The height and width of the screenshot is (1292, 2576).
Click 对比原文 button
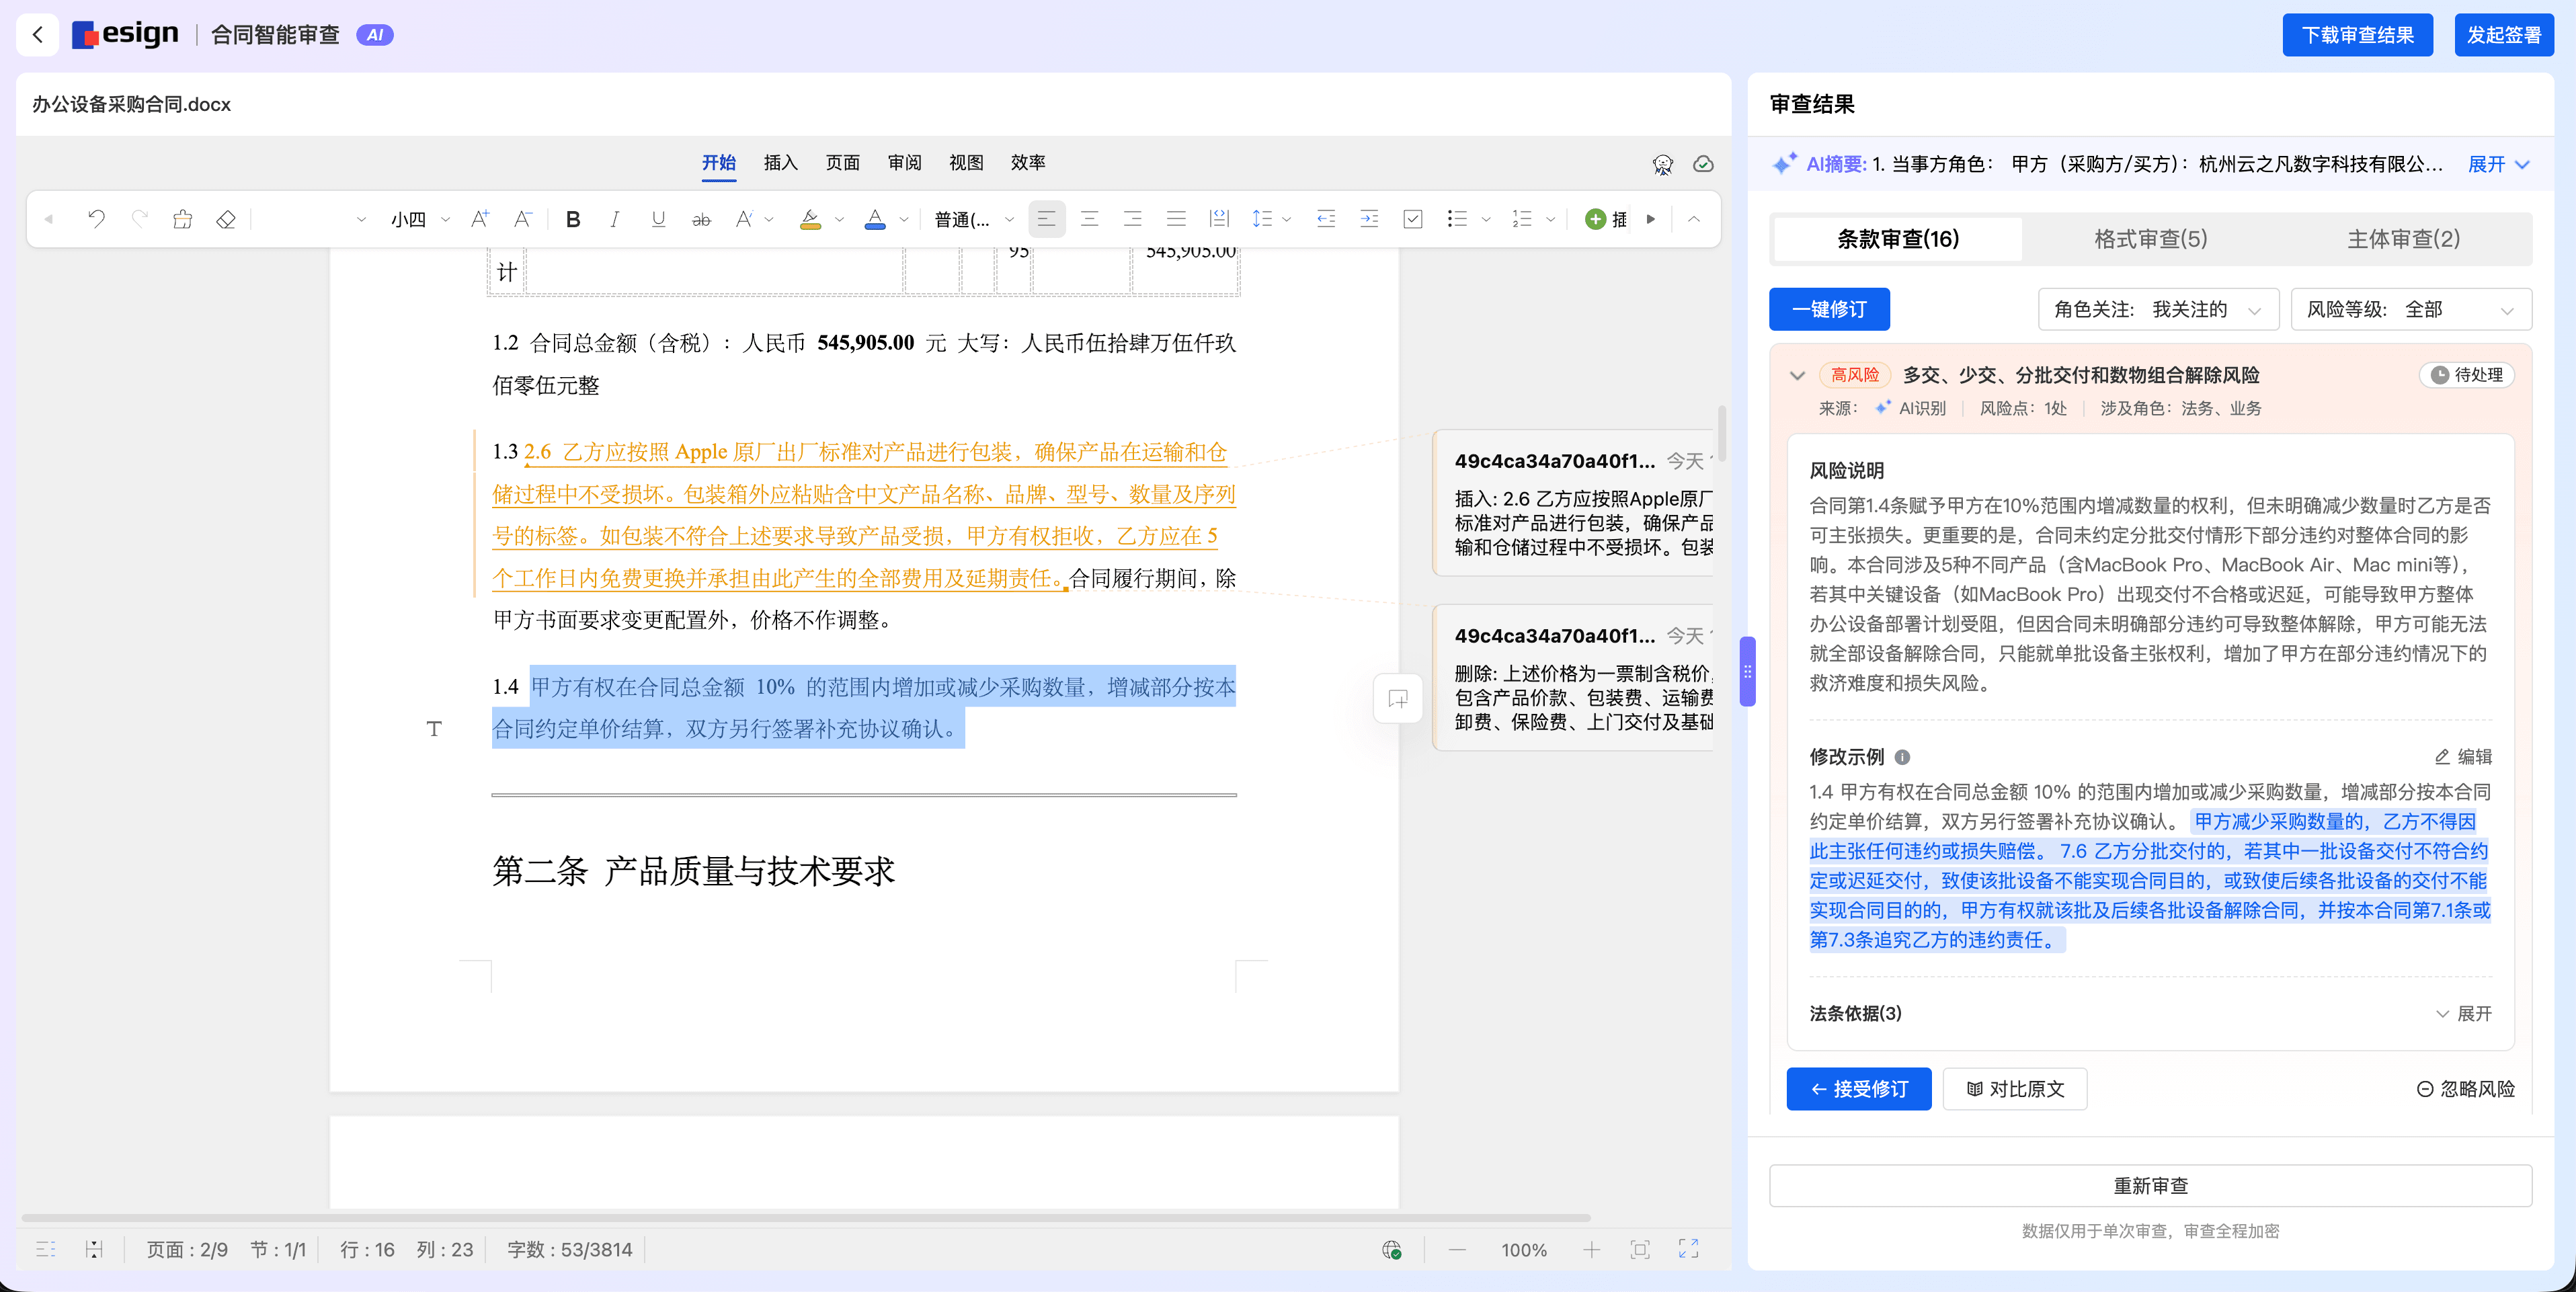2014,1089
